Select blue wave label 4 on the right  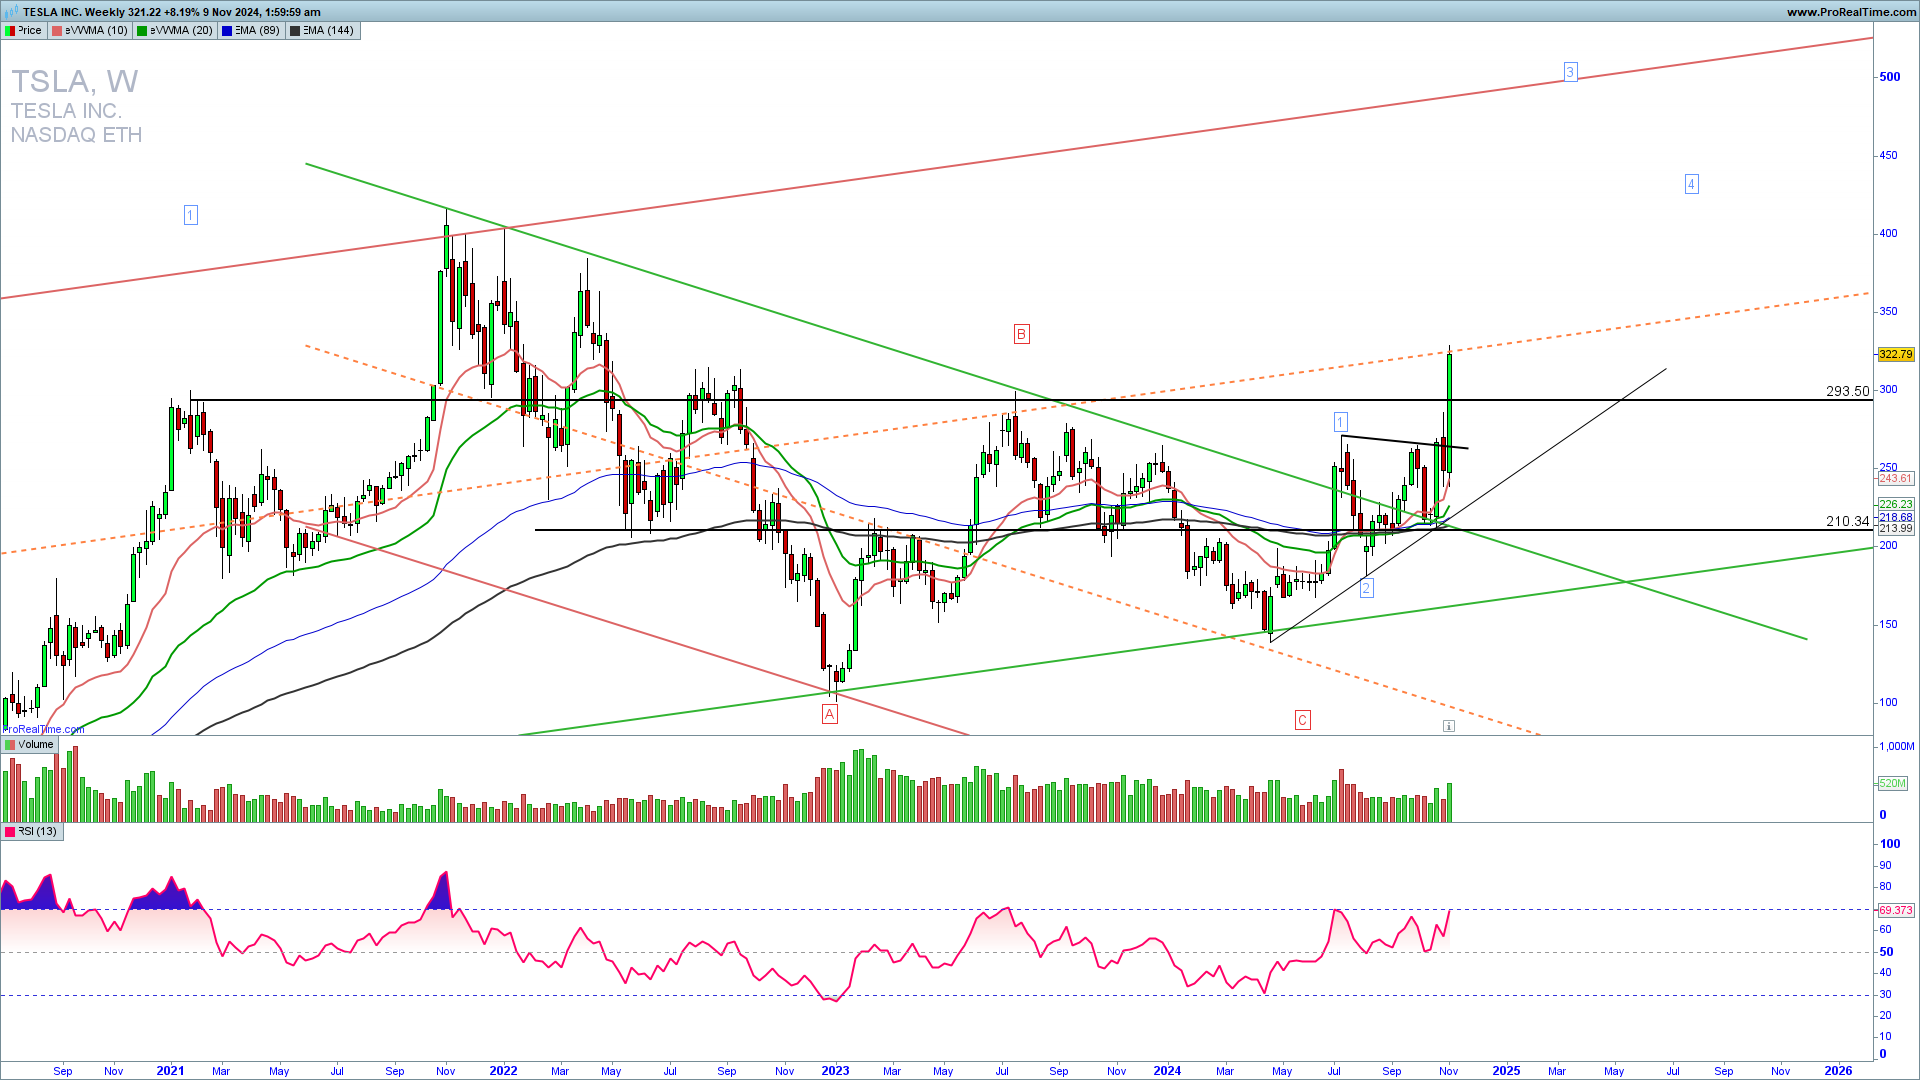pos(1691,184)
